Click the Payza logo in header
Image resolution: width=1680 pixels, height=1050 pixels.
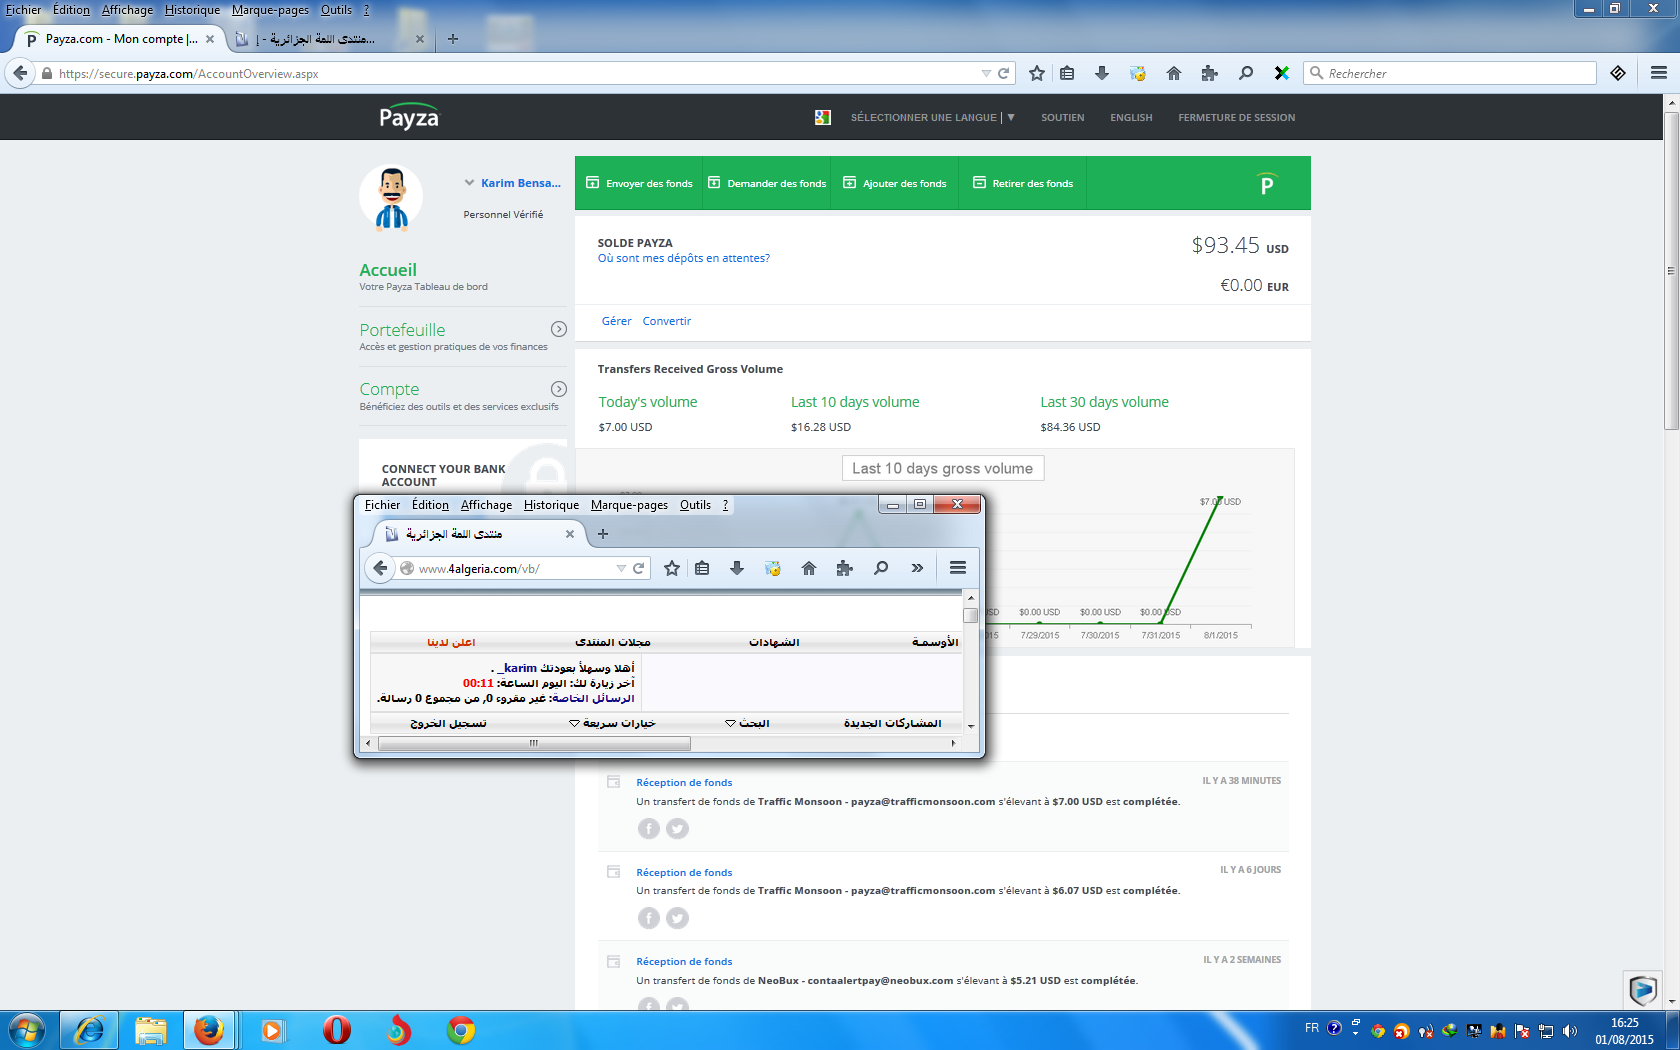click(x=408, y=117)
